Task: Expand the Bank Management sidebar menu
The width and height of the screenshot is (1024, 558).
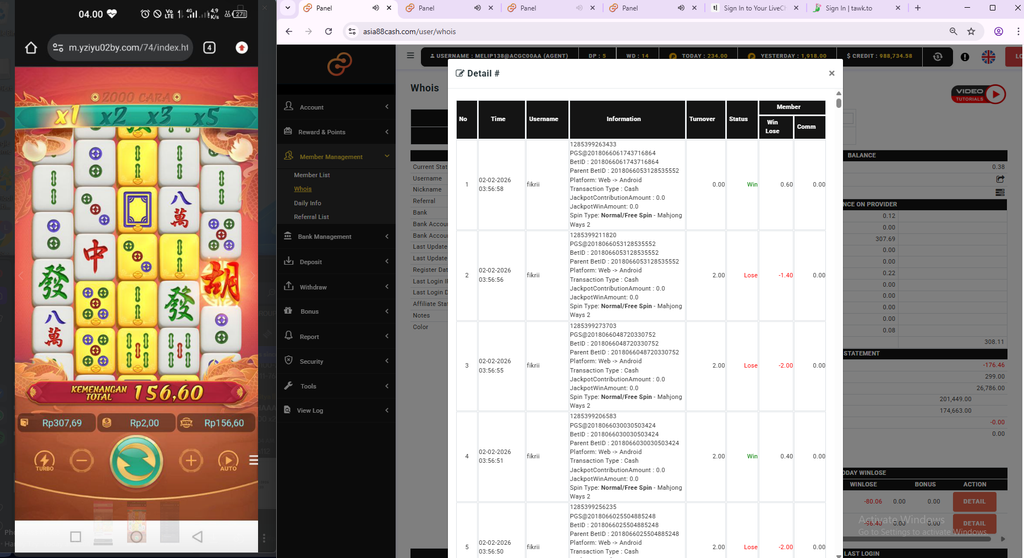Action: tap(337, 237)
